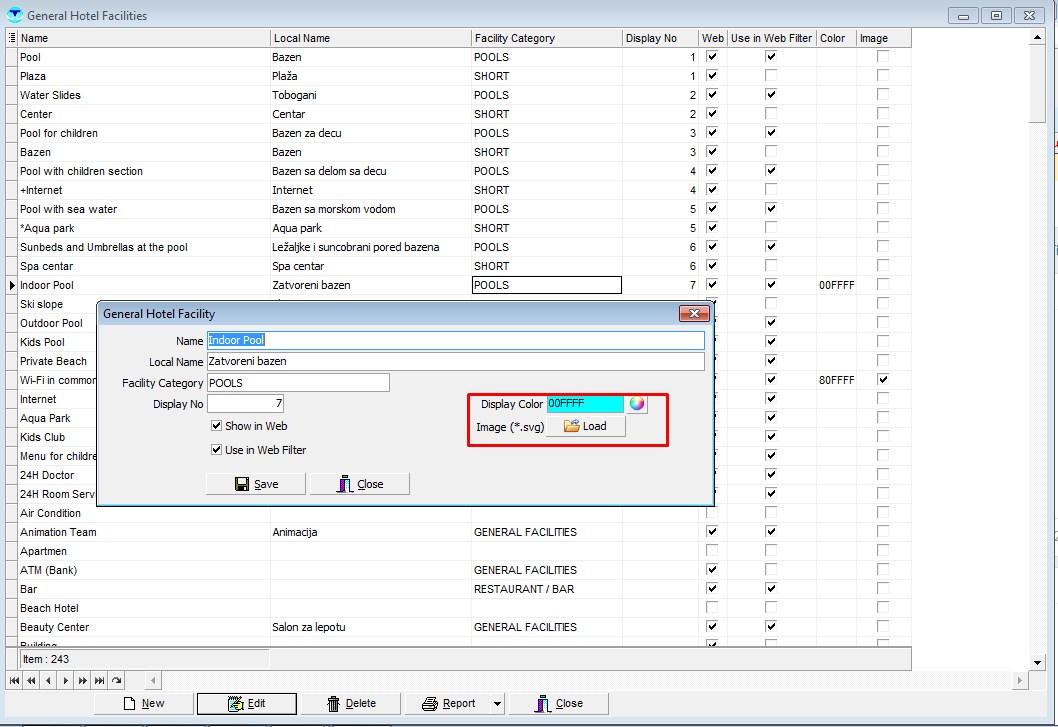Click the refresh icon in navigator
The width and height of the screenshot is (1058, 727).
click(117, 681)
